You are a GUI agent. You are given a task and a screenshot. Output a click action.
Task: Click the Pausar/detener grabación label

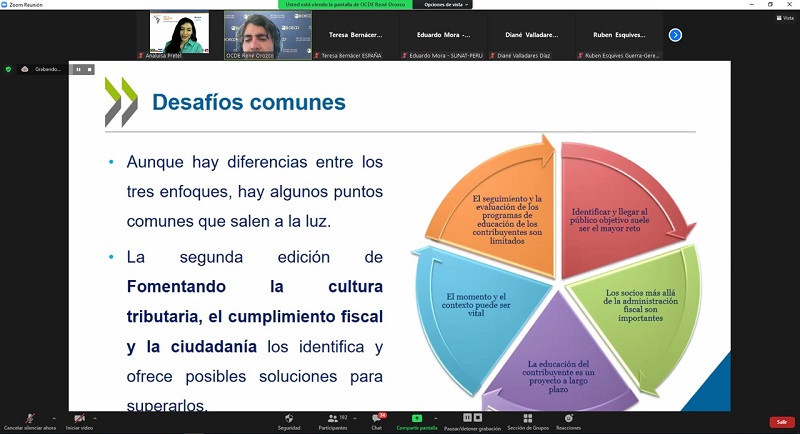tap(472, 428)
